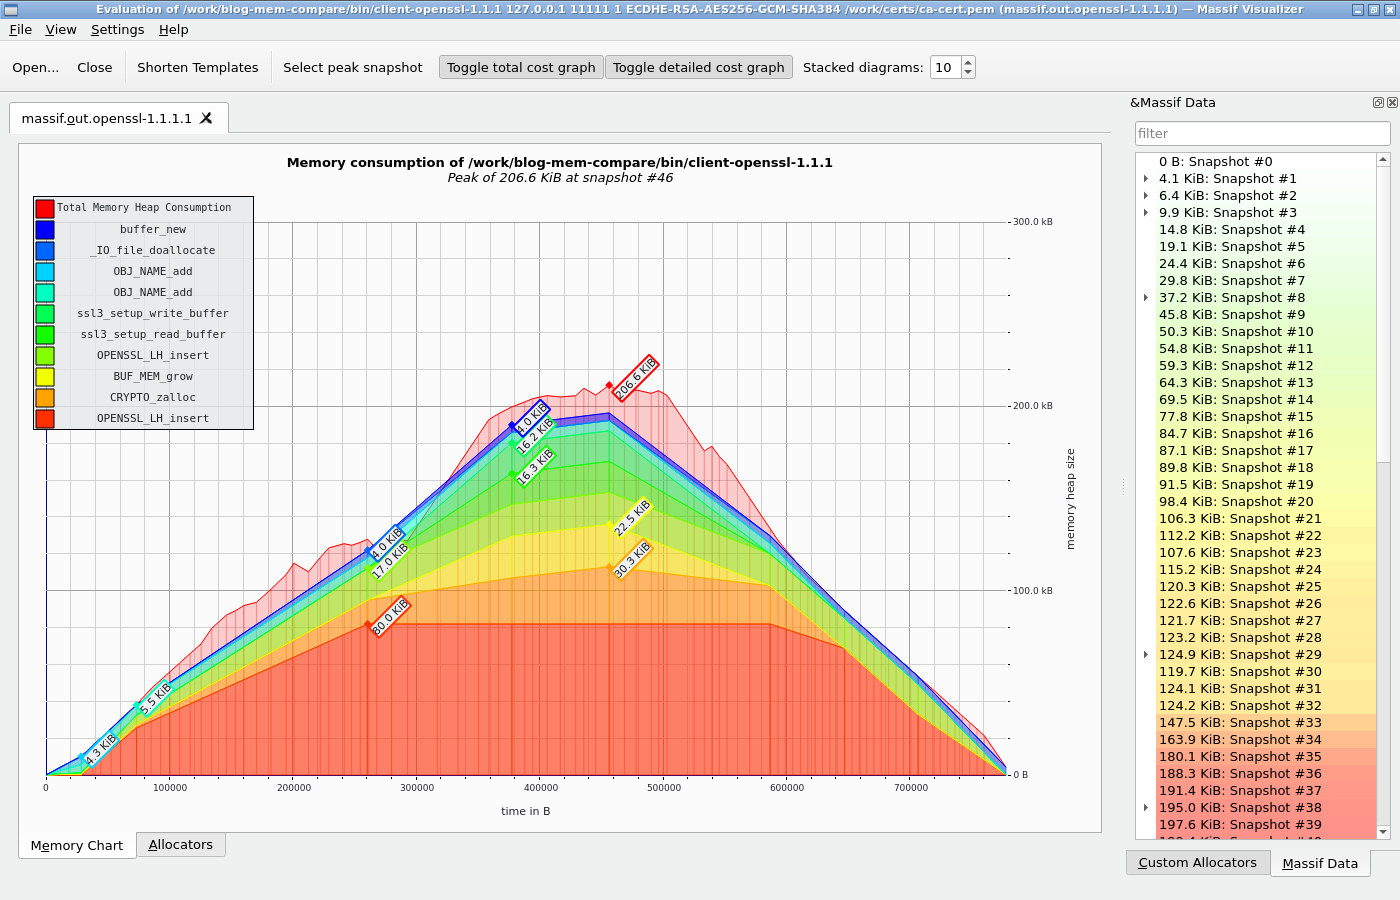Screen dimensions: 1400x900
Task: Click the Massif Data filter field
Action: click(1262, 133)
